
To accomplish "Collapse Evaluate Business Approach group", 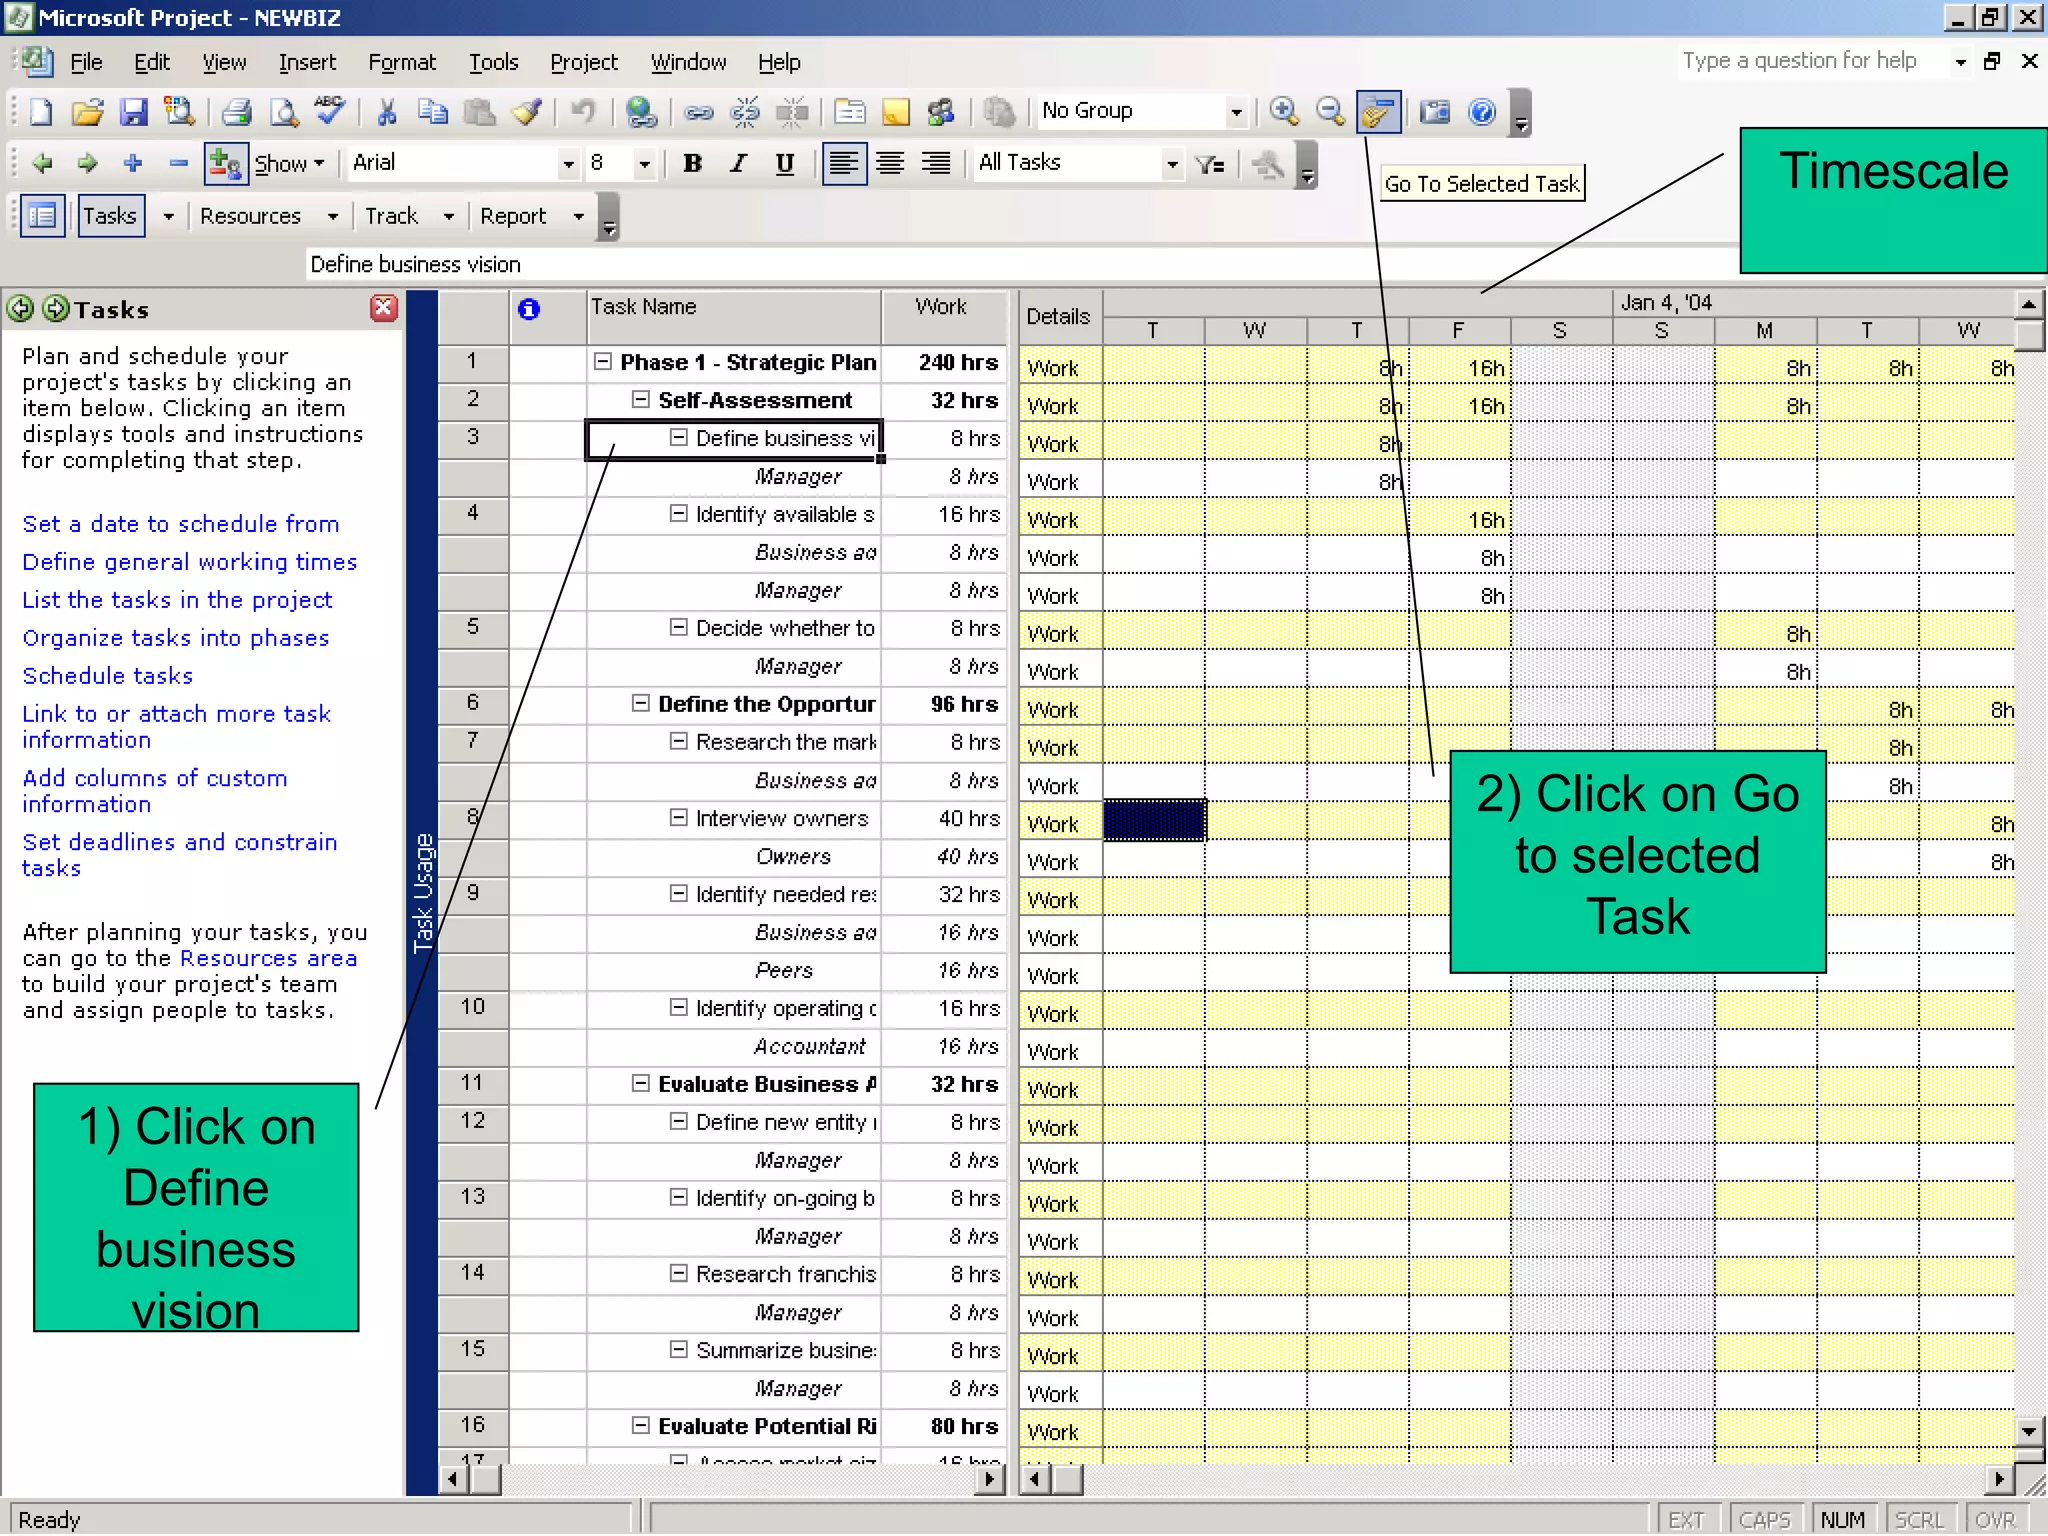I will point(641,1084).
